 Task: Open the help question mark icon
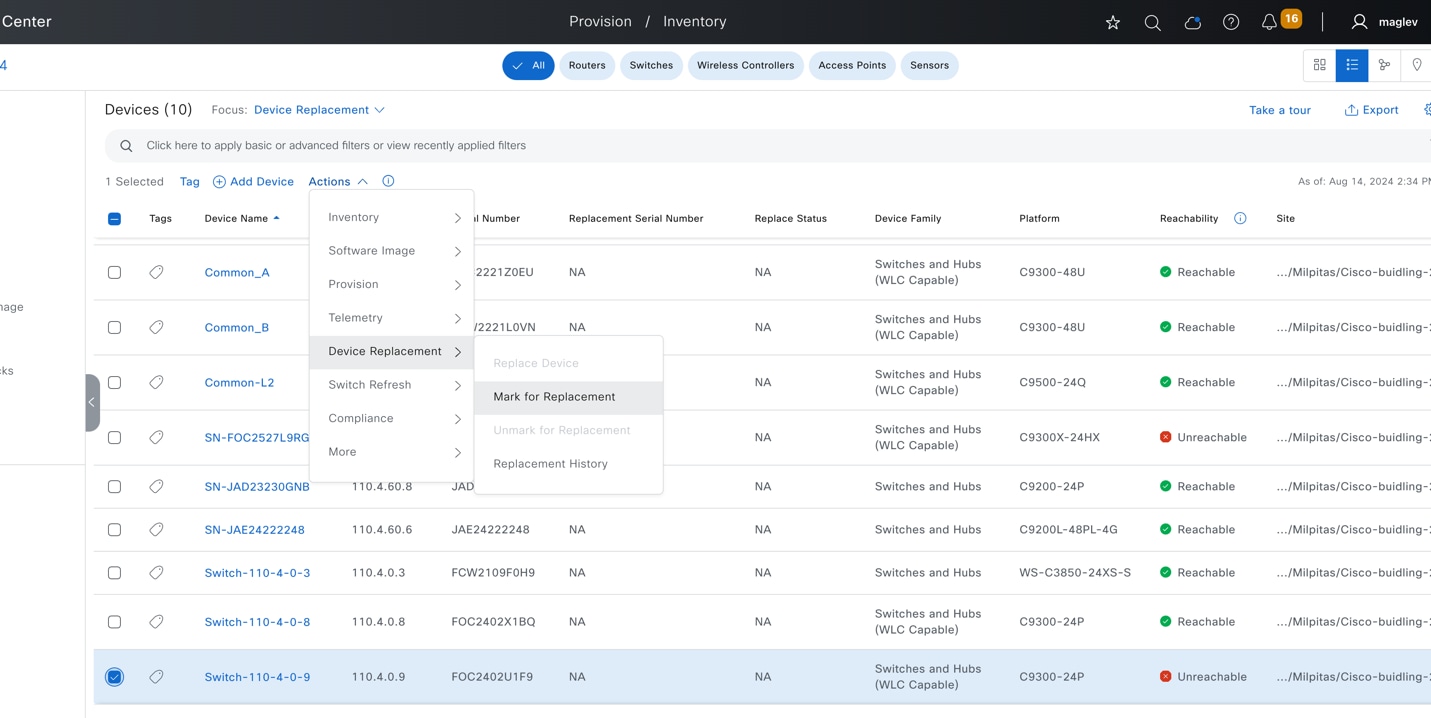[x=1231, y=22]
